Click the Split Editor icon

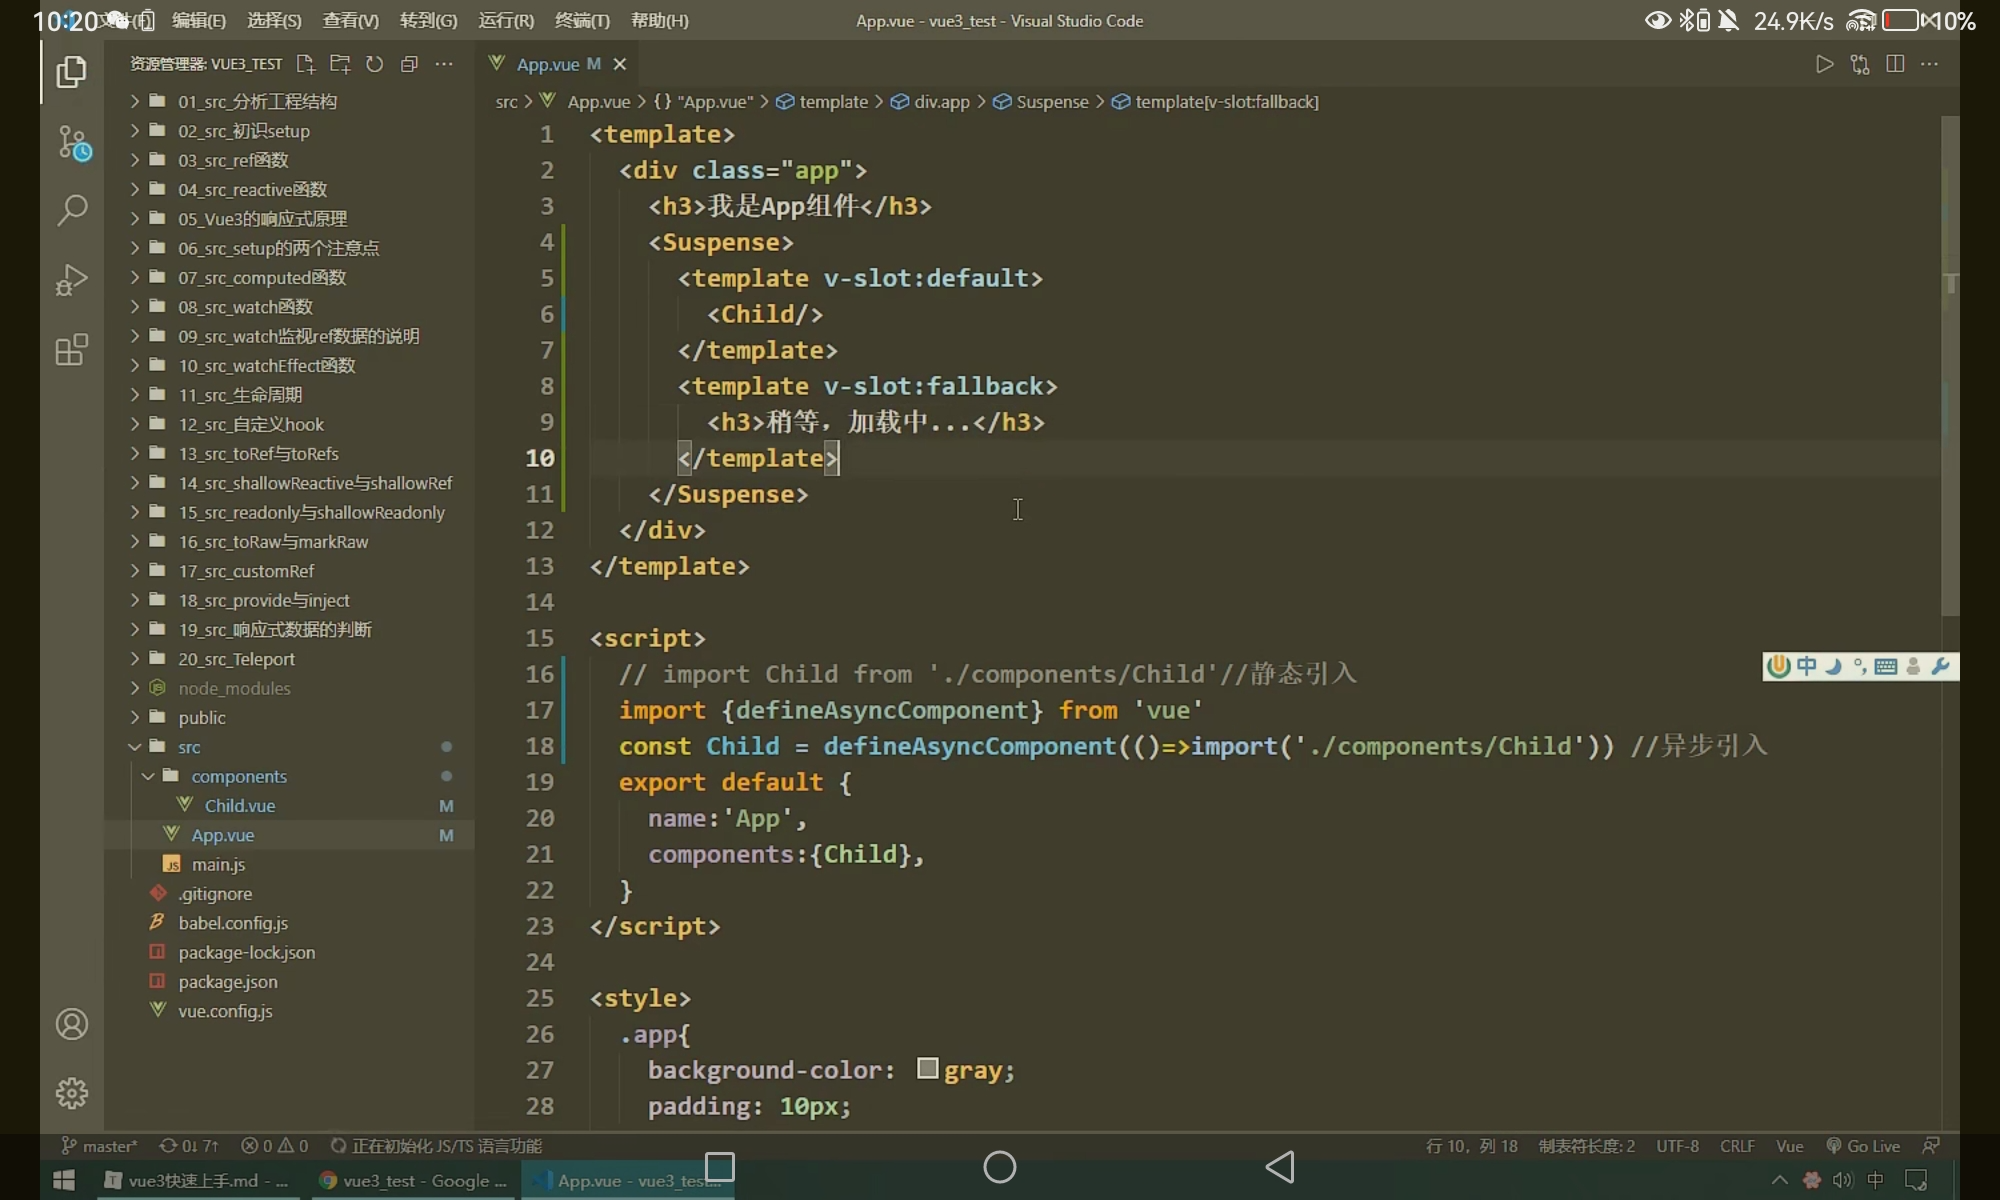point(1894,64)
